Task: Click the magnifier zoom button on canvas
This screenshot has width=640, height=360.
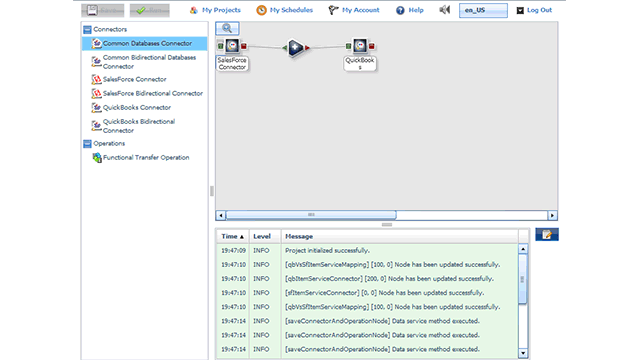Action: (227, 28)
